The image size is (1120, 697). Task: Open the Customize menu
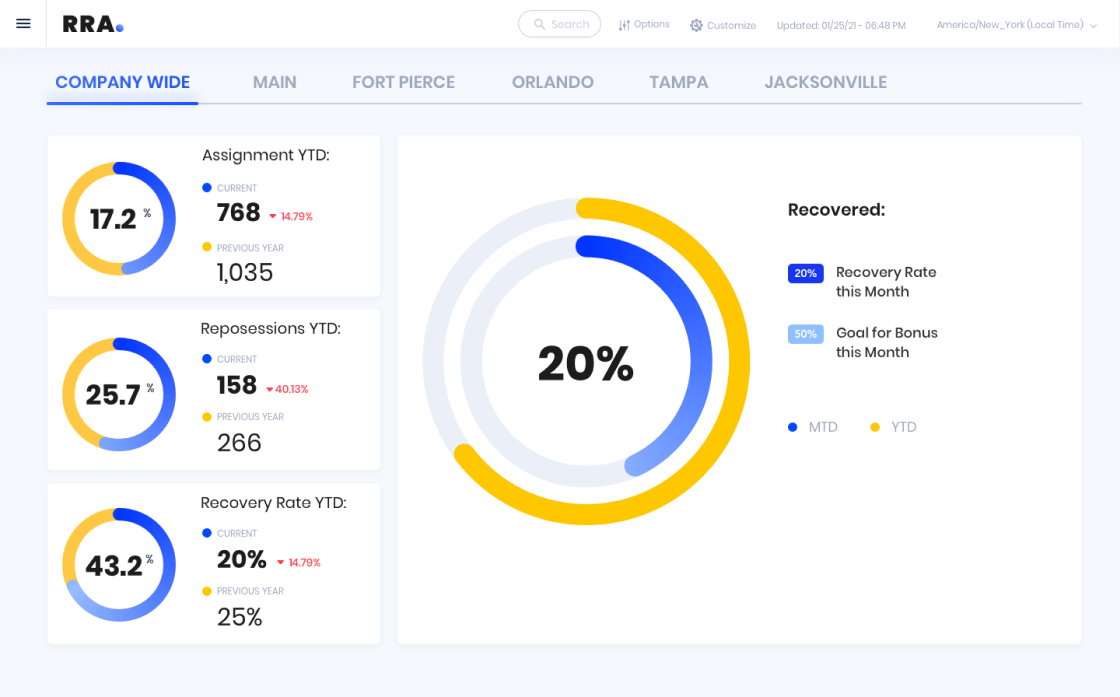(731, 25)
